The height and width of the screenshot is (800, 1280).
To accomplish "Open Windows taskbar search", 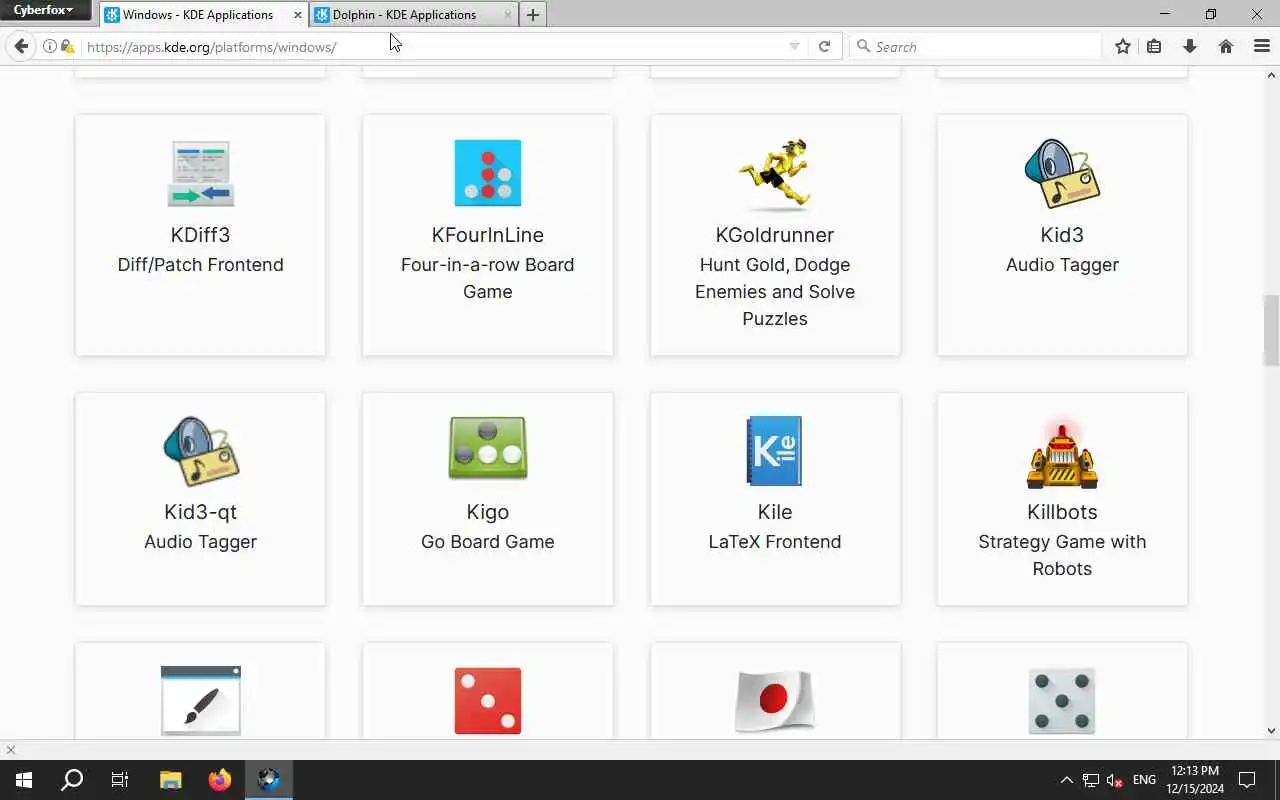I will tap(72, 780).
